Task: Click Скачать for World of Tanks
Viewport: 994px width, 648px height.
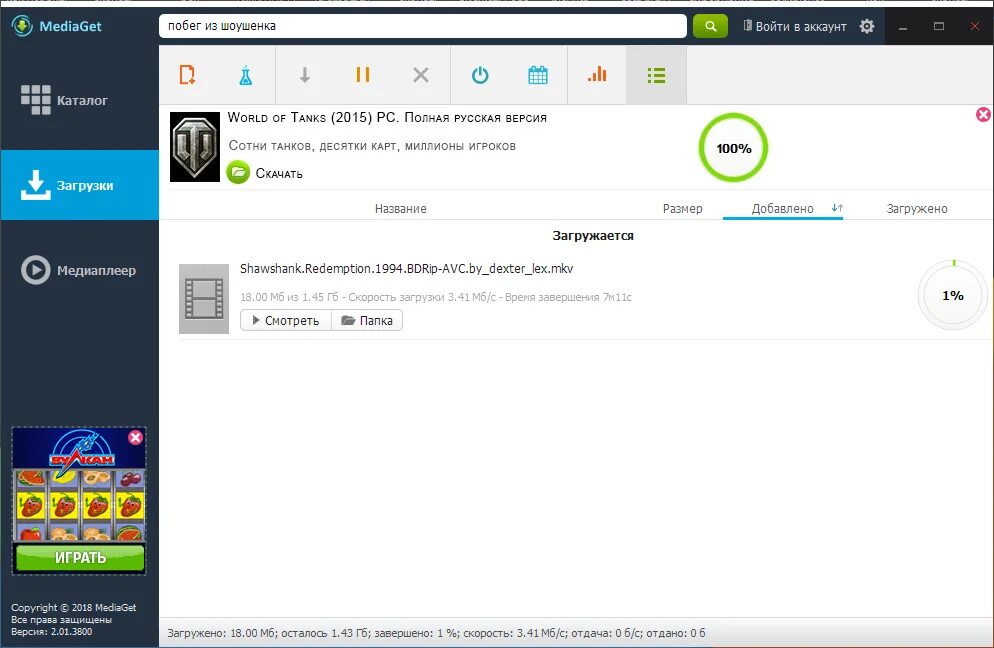Action: 265,172
